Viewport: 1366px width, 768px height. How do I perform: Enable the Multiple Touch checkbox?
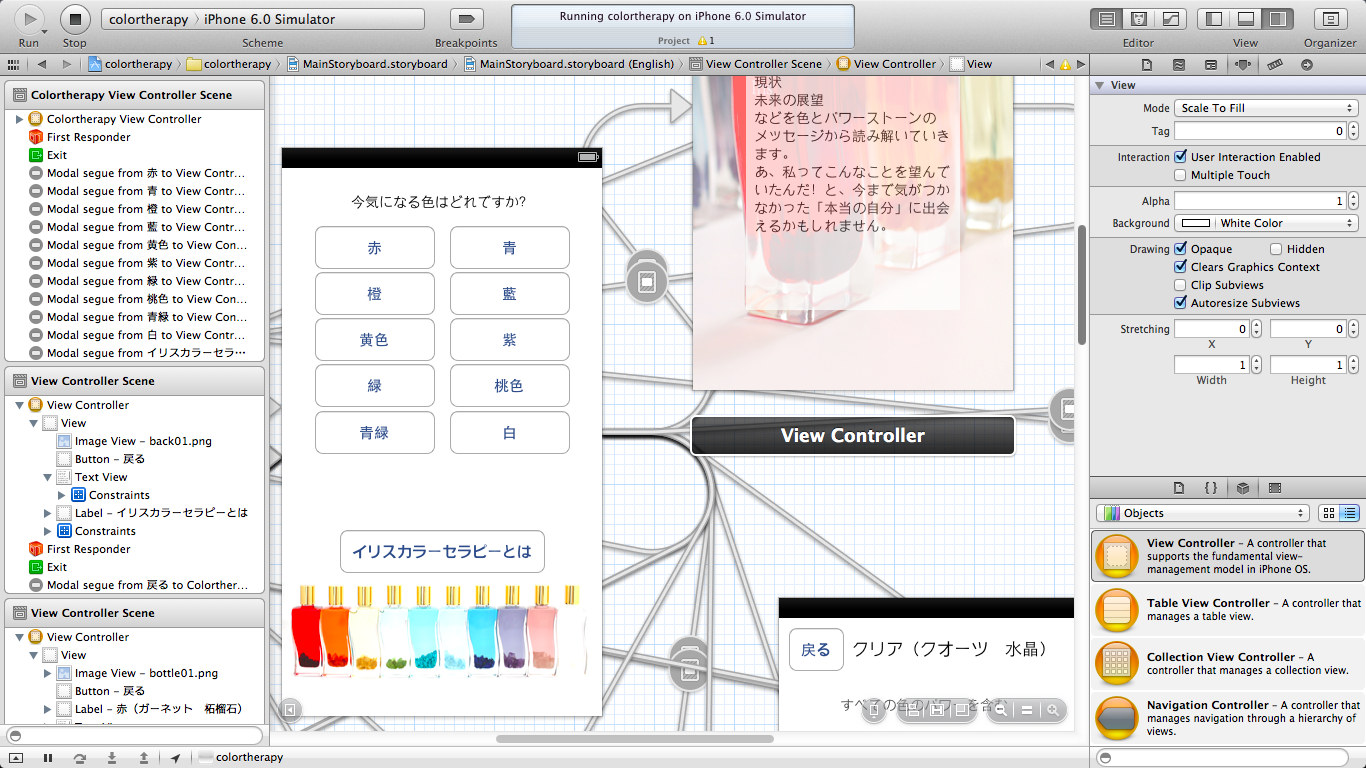(x=1181, y=175)
